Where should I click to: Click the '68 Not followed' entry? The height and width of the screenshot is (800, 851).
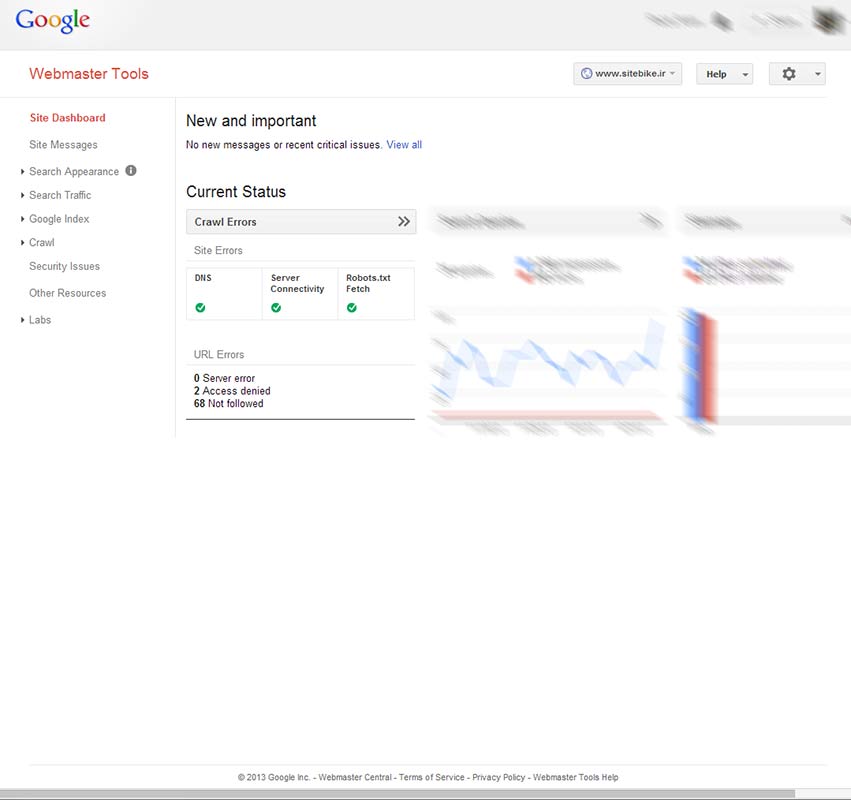click(x=228, y=404)
